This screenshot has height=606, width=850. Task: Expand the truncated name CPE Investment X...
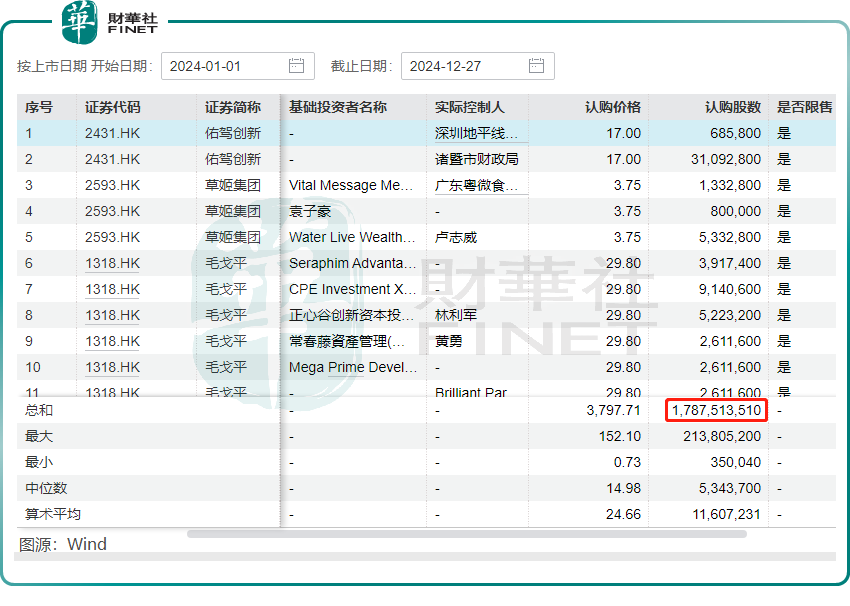349,291
